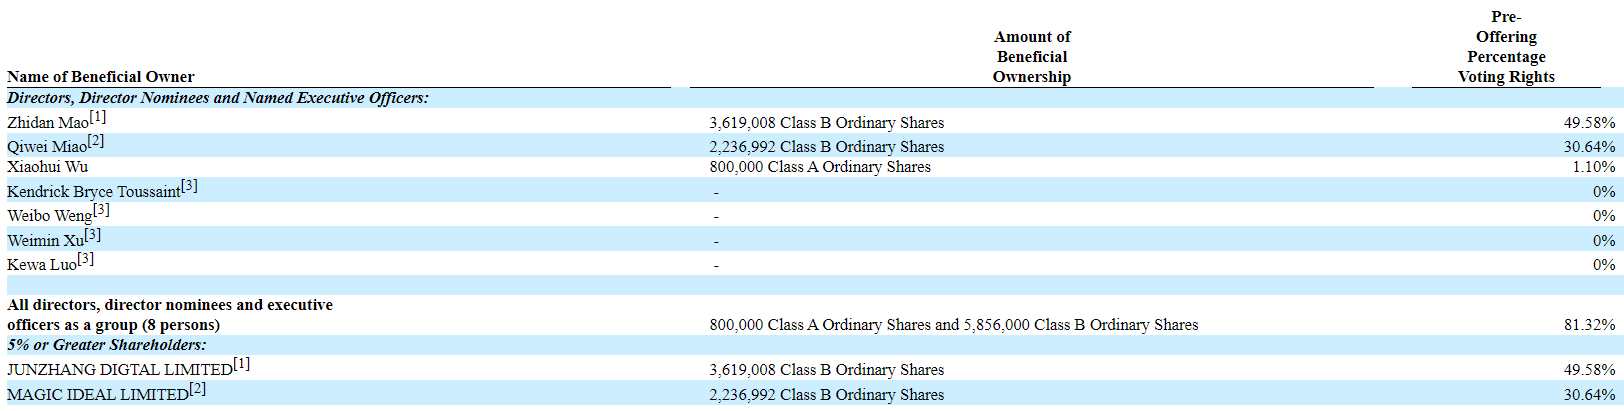Select Xiaohui Wu's 800,000 Class A shares cell
The width and height of the screenshot is (1624, 411).
(819, 167)
